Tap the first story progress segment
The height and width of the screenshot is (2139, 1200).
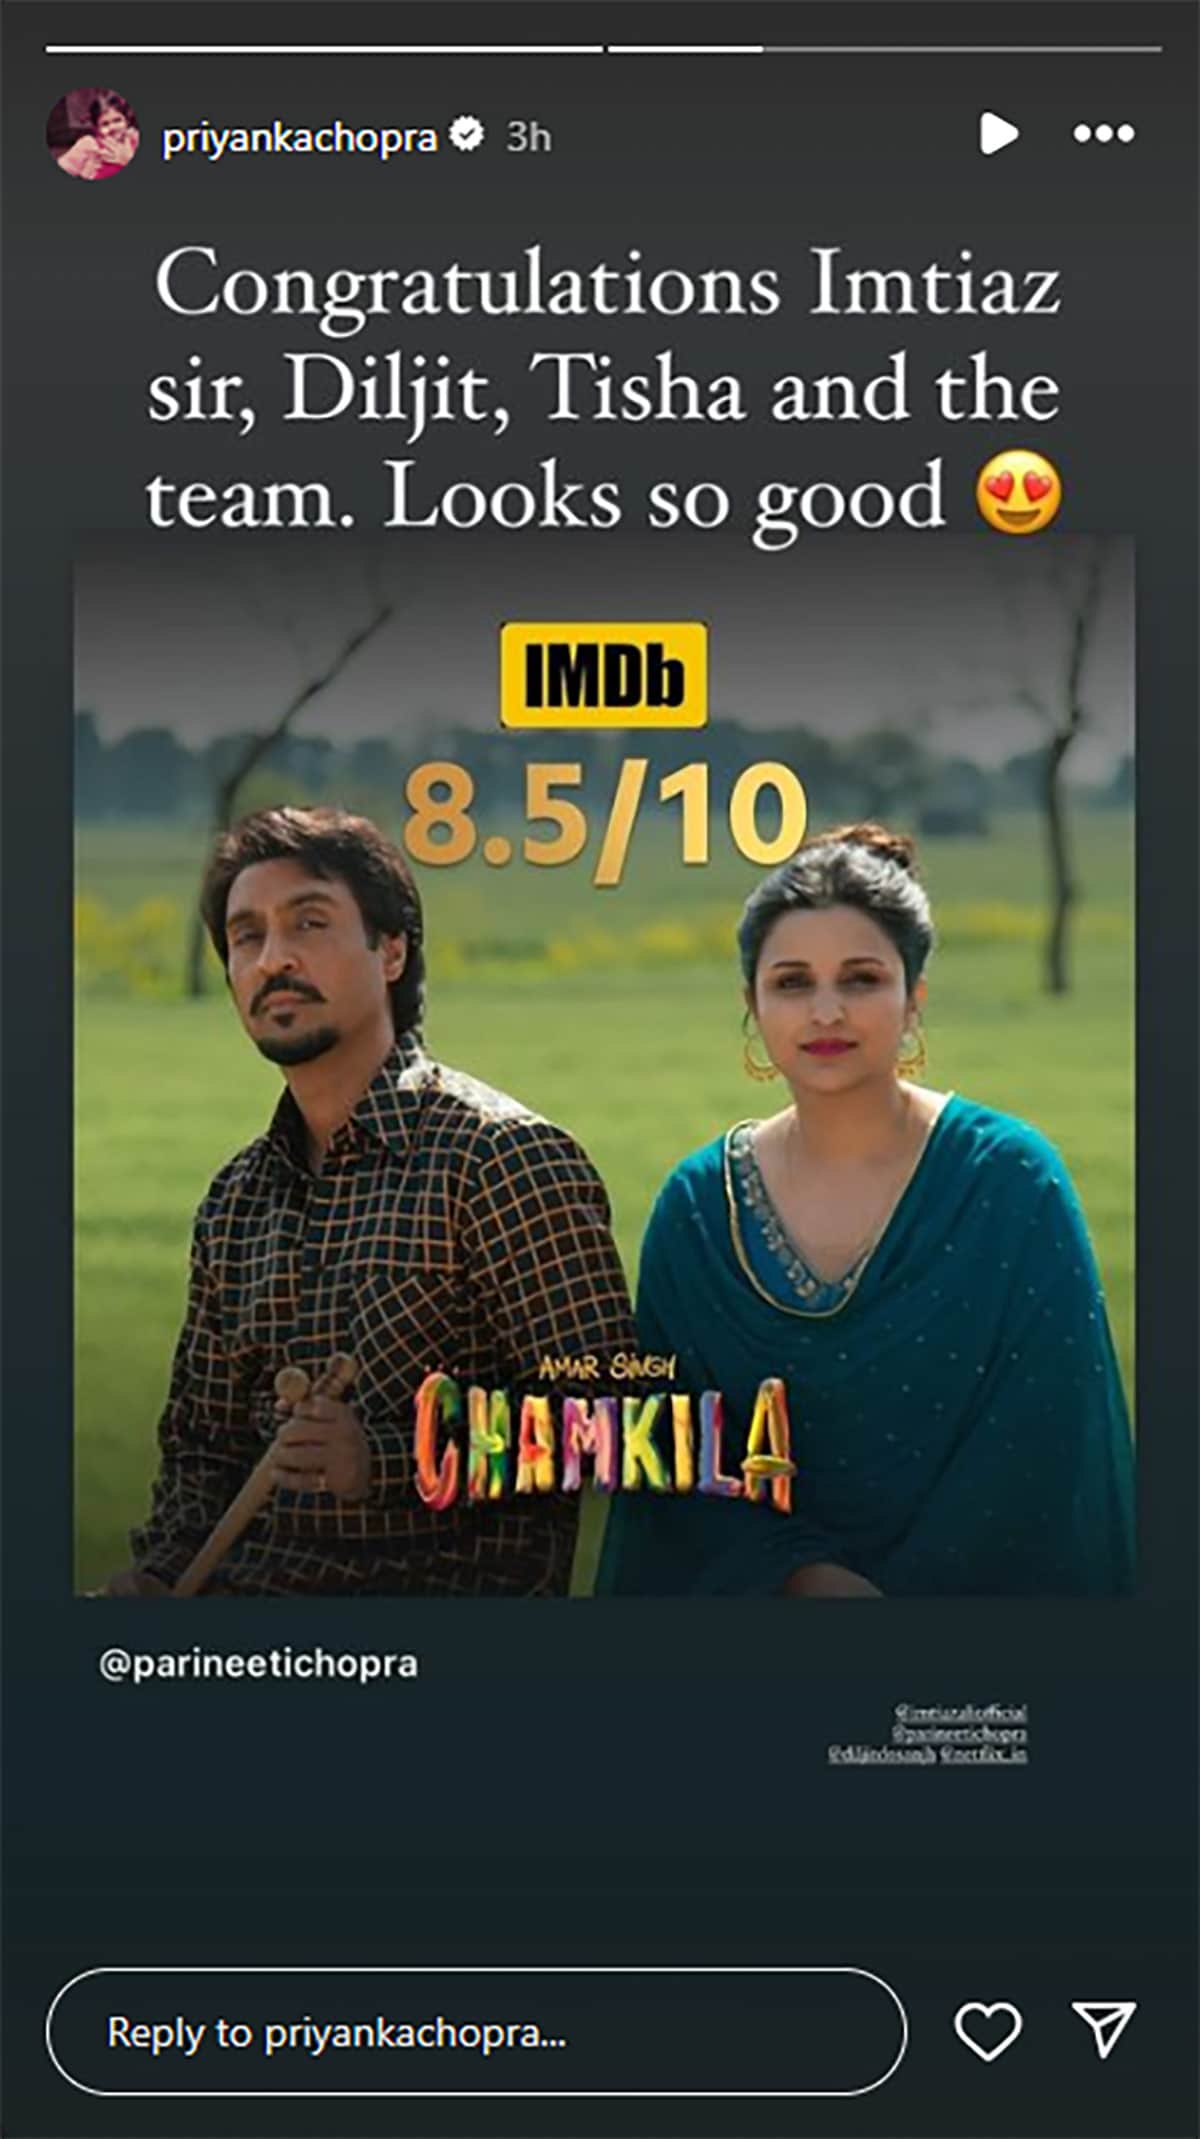point(324,48)
